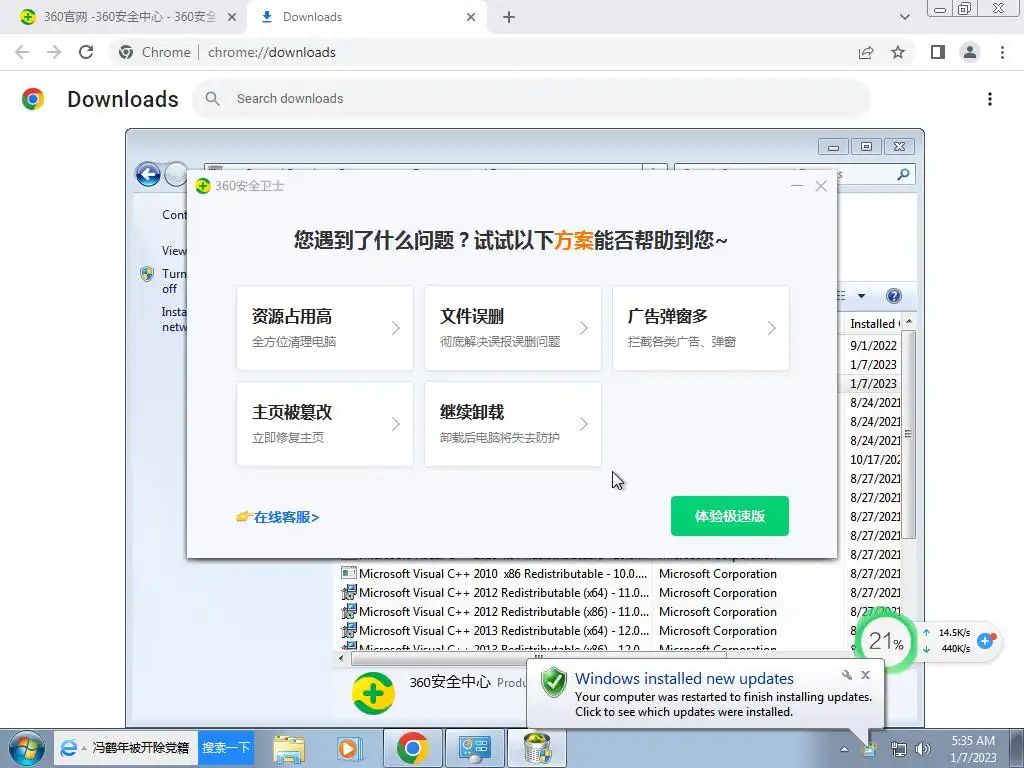The width and height of the screenshot is (1024, 768).
Task: Go back in Chrome
Action: (x=22, y=52)
